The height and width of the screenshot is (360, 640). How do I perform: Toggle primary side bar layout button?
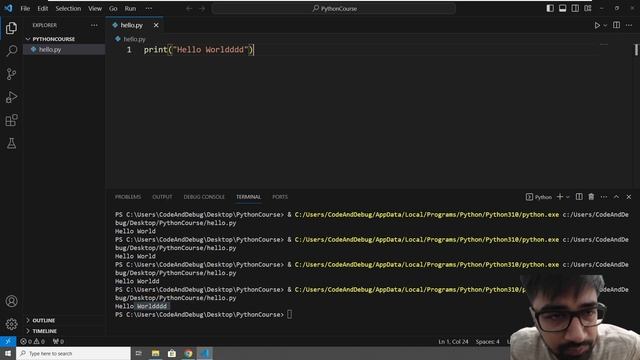point(550,9)
